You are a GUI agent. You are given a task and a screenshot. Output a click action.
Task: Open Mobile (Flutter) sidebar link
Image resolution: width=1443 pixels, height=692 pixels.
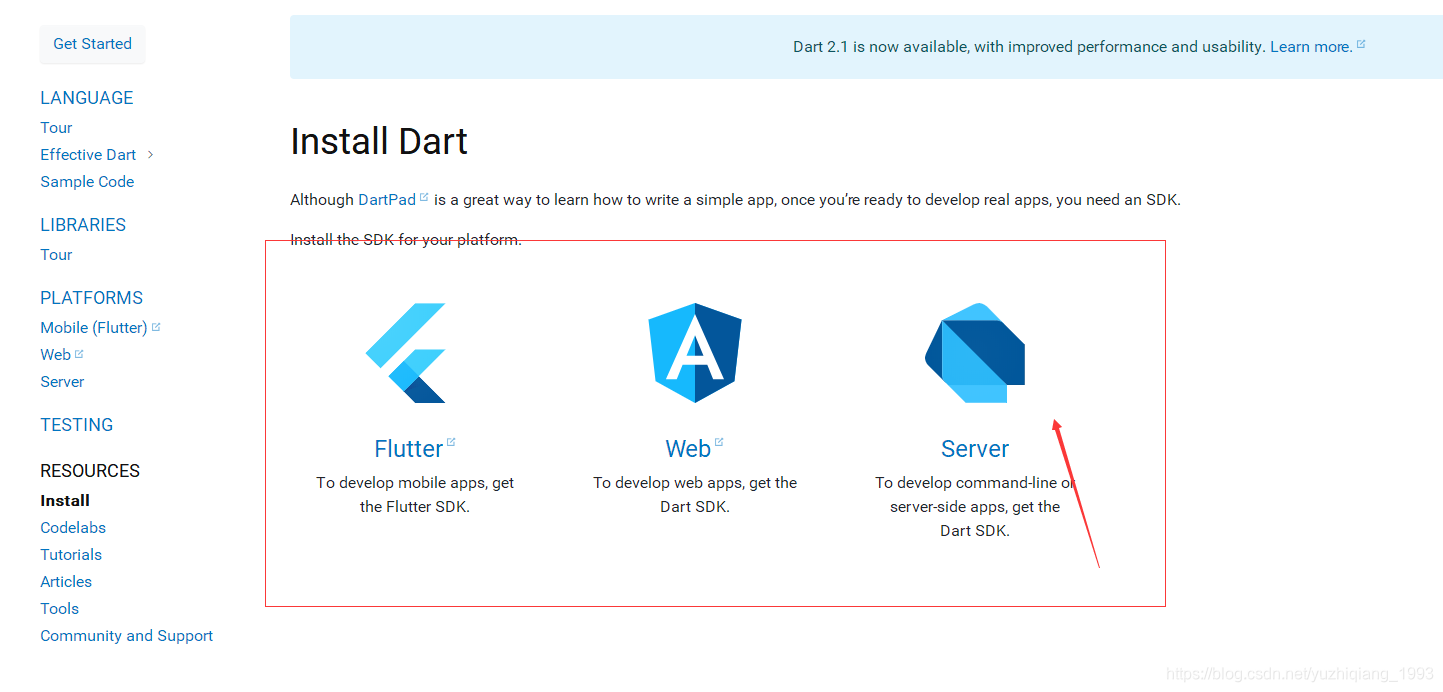94,328
